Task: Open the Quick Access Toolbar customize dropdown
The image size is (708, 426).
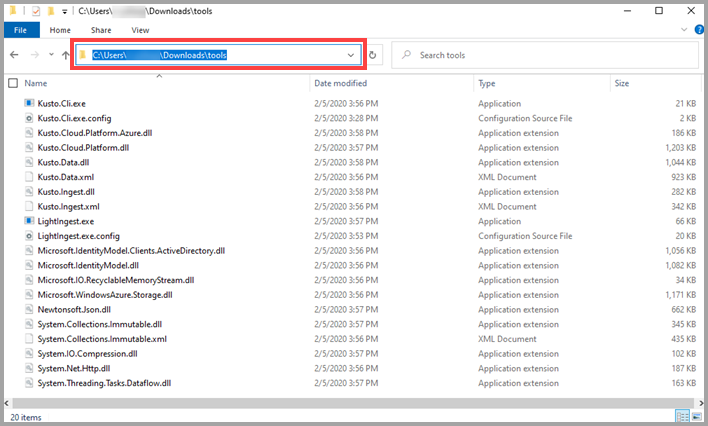Action: 65,11
